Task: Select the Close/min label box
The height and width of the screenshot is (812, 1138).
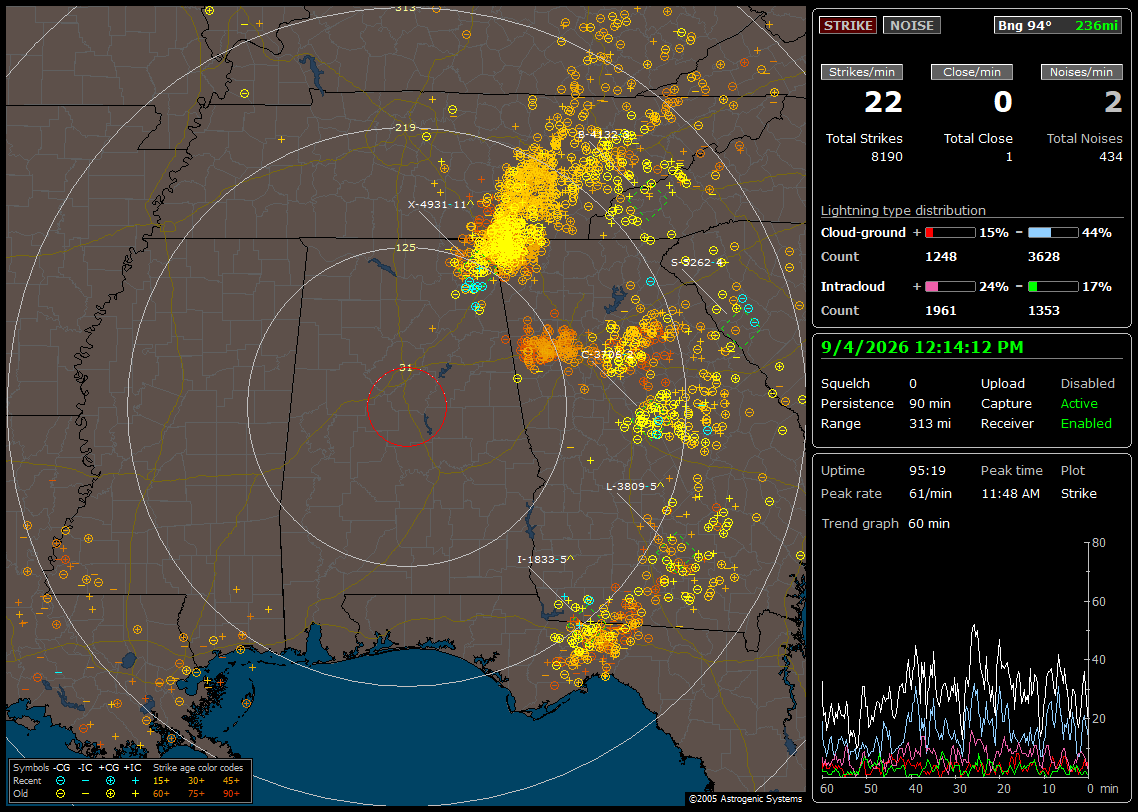Action: tap(972, 72)
